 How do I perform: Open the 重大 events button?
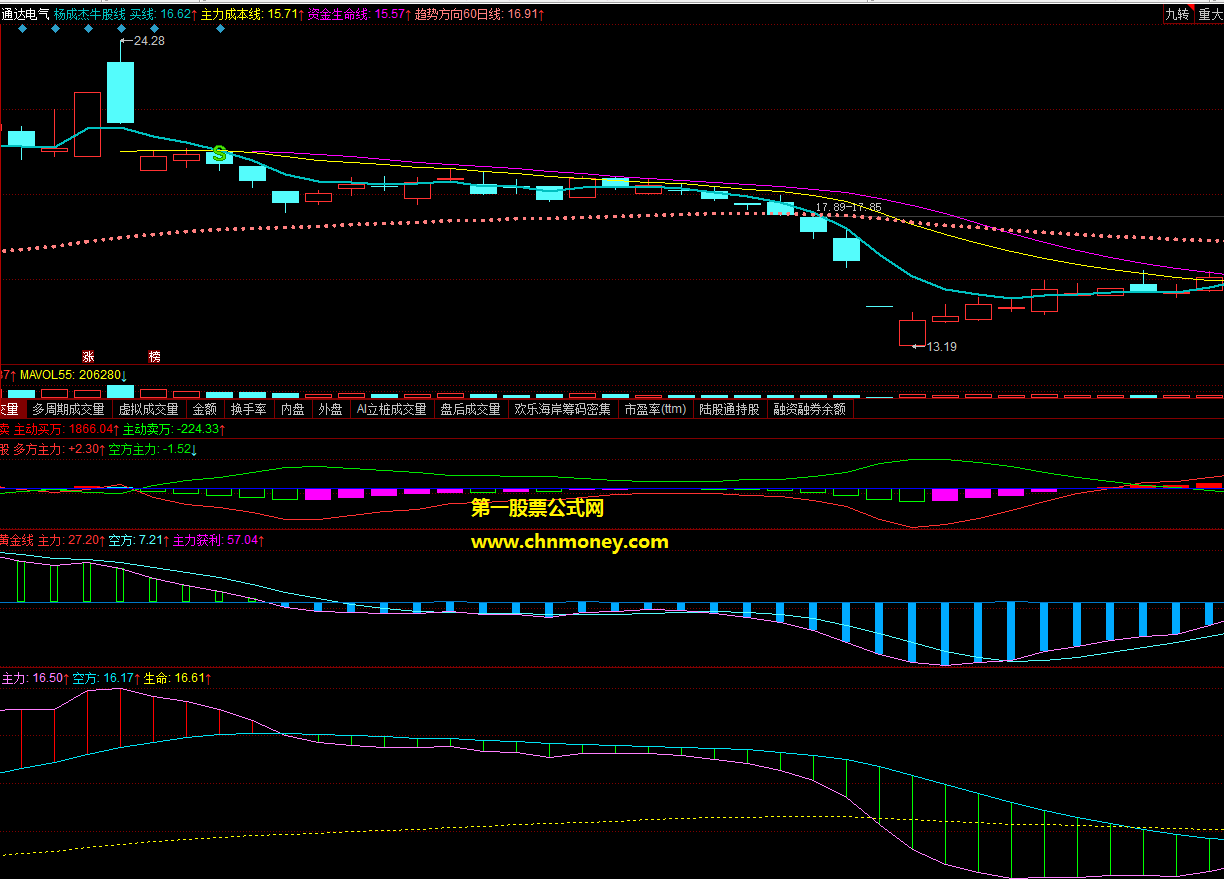pos(1210,14)
